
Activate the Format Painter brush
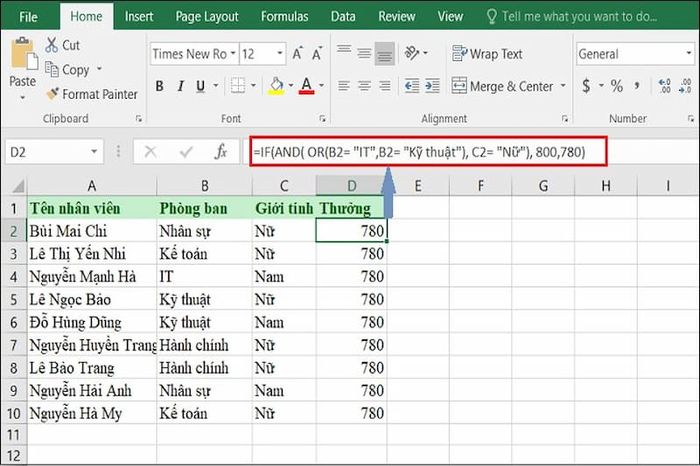point(52,94)
